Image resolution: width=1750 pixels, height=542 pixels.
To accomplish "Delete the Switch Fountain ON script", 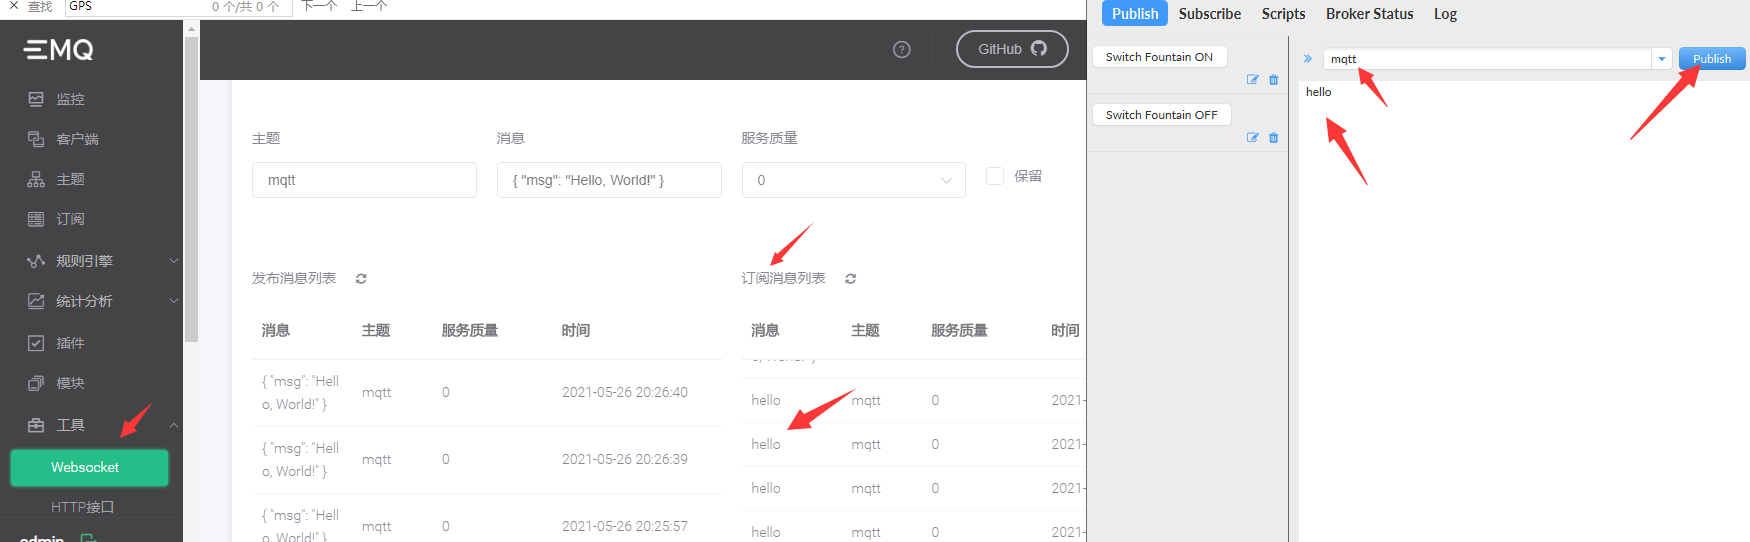I will (x=1273, y=79).
